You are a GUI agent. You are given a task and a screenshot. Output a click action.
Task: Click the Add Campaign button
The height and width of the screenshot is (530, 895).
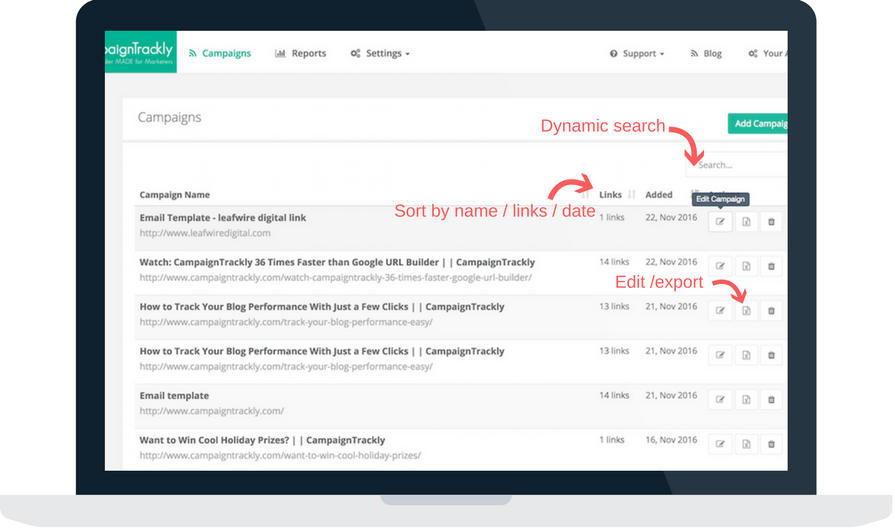(757, 123)
